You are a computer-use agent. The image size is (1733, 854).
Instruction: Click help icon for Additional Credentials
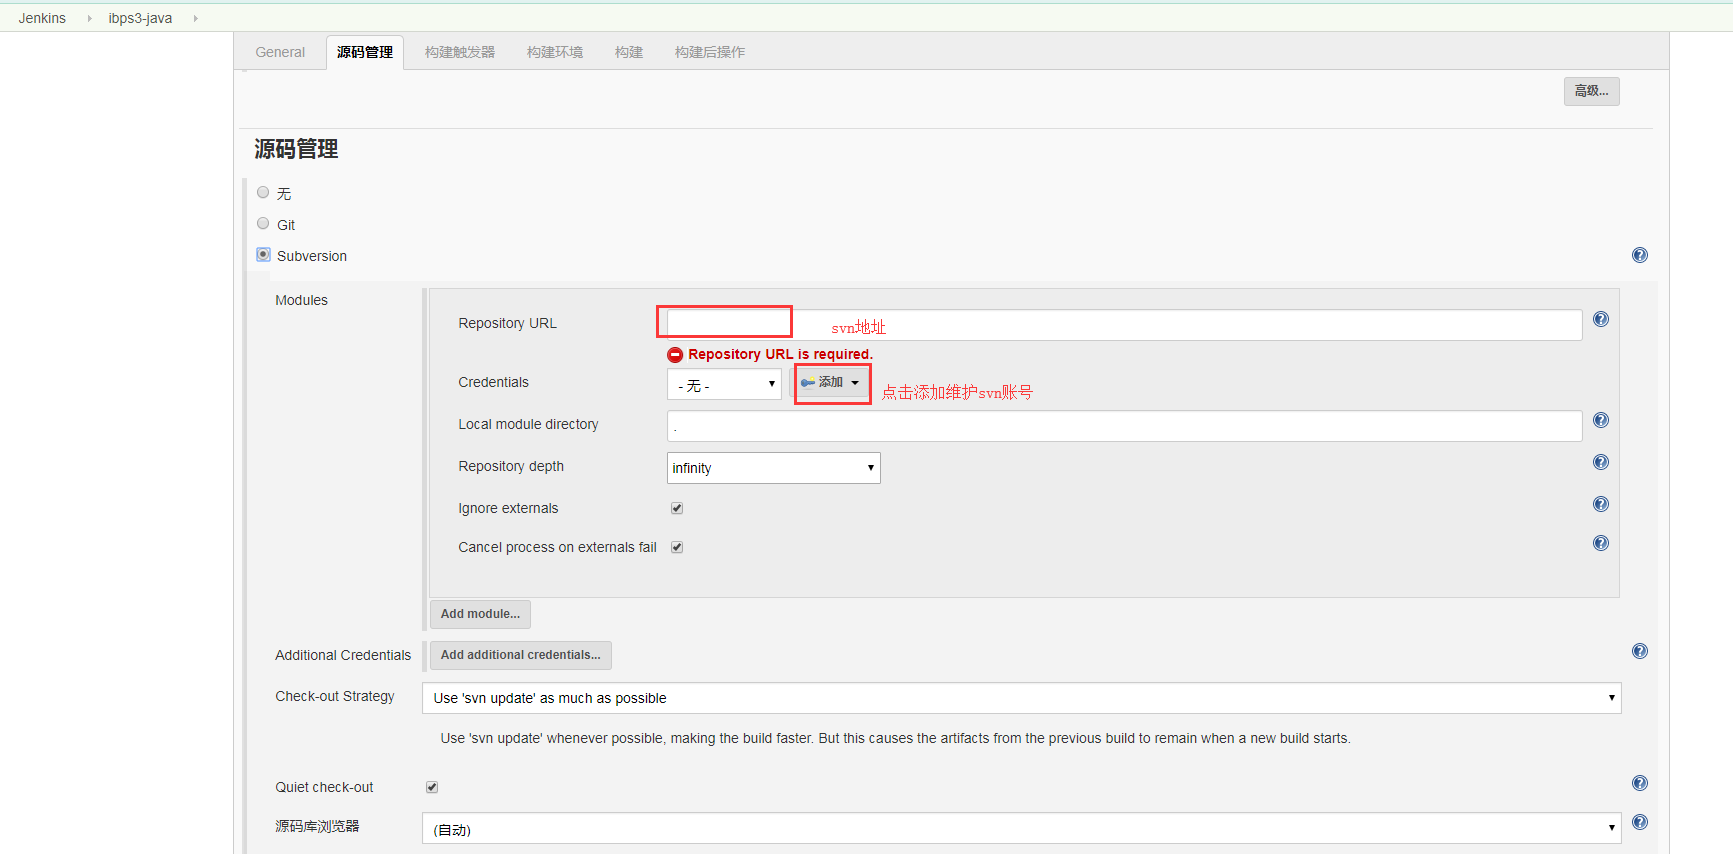(1639, 651)
